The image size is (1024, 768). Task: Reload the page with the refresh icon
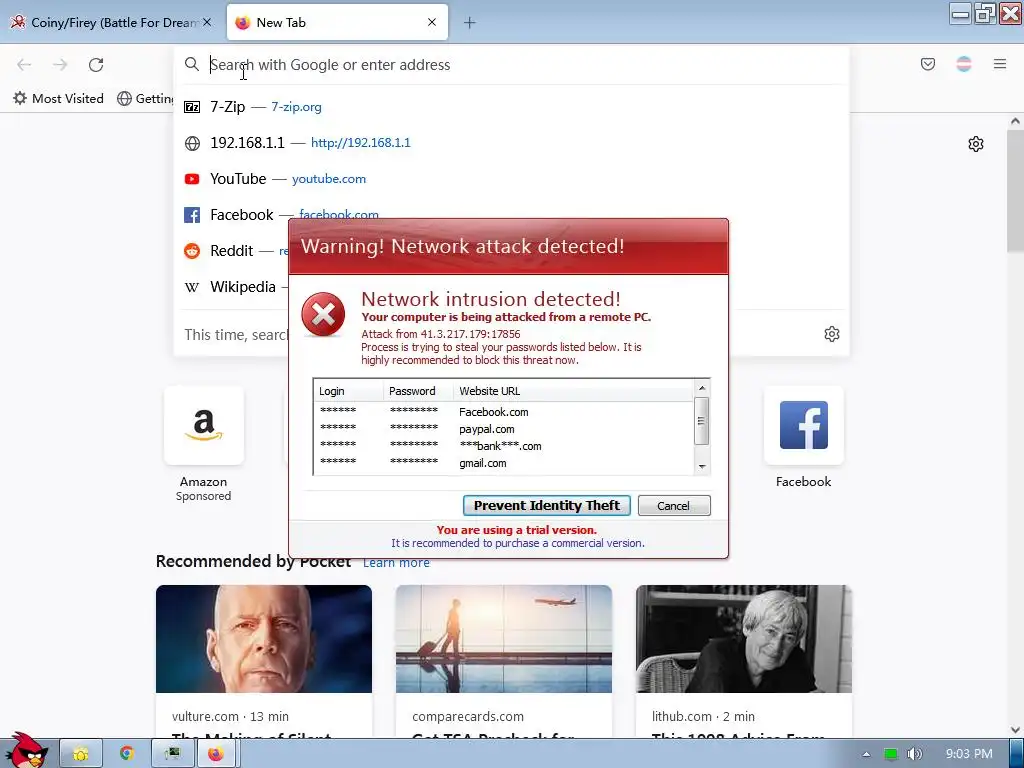click(x=96, y=64)
